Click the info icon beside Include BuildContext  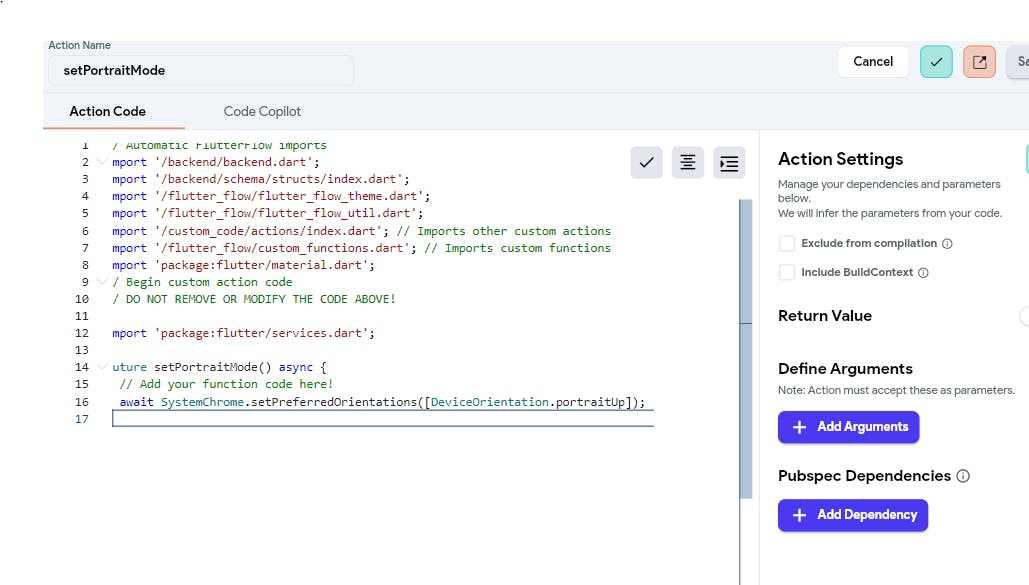pos(923,273)
